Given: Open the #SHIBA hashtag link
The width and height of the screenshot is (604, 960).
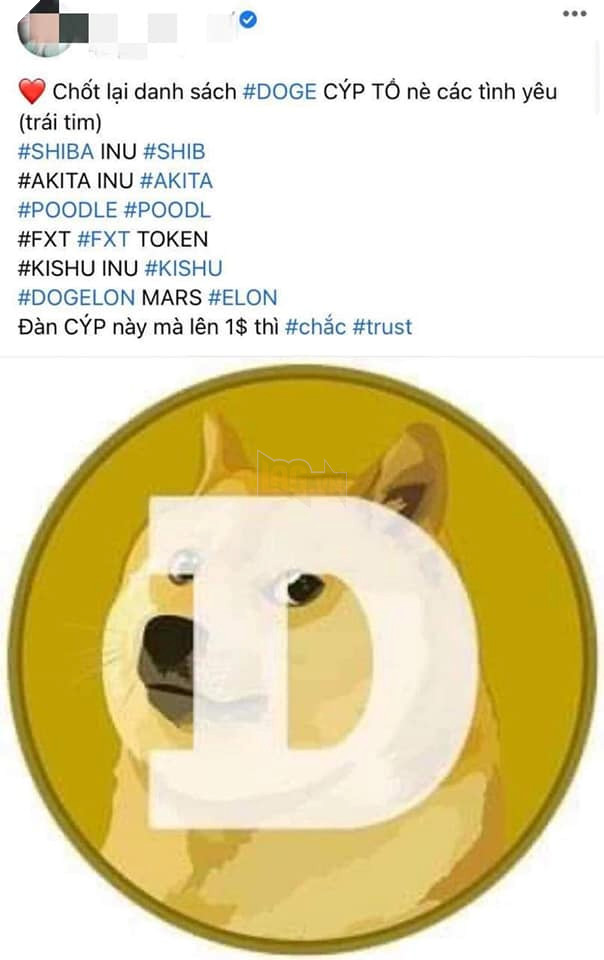Looking at the screenshot, I should (x=56, y=151).
